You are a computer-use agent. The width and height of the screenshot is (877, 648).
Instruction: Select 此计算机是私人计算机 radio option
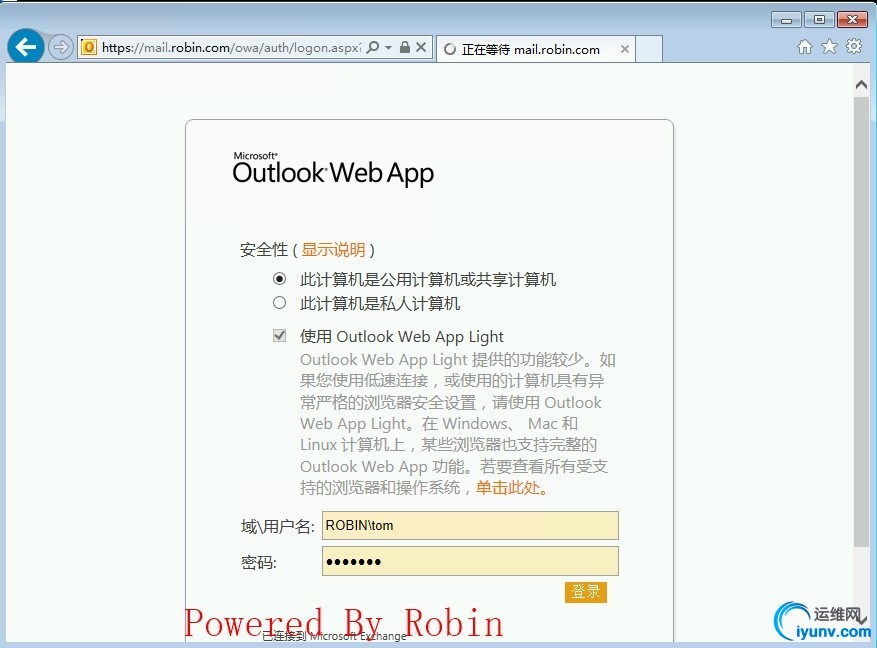coord(280,303)
